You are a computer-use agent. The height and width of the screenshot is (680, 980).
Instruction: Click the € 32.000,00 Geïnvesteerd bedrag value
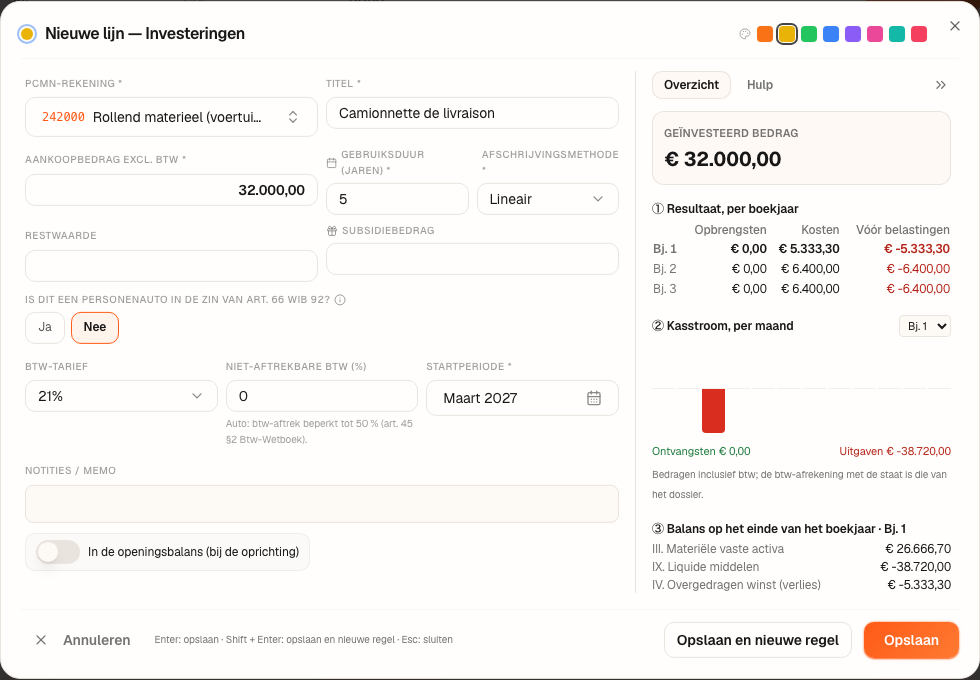[722, 159]
